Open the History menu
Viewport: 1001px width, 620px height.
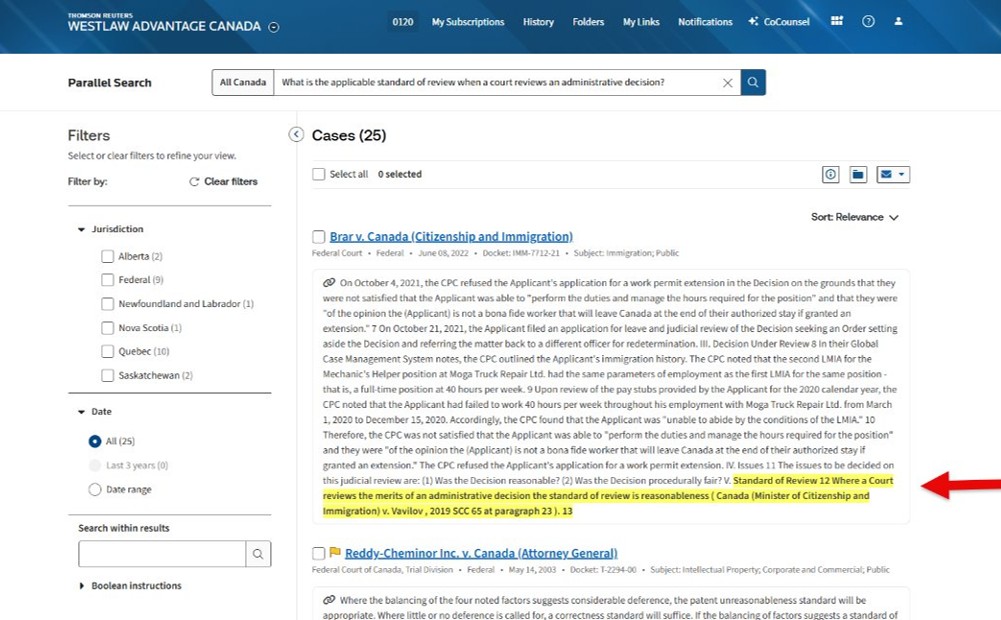pyautogui.click(x=538, y=22)
